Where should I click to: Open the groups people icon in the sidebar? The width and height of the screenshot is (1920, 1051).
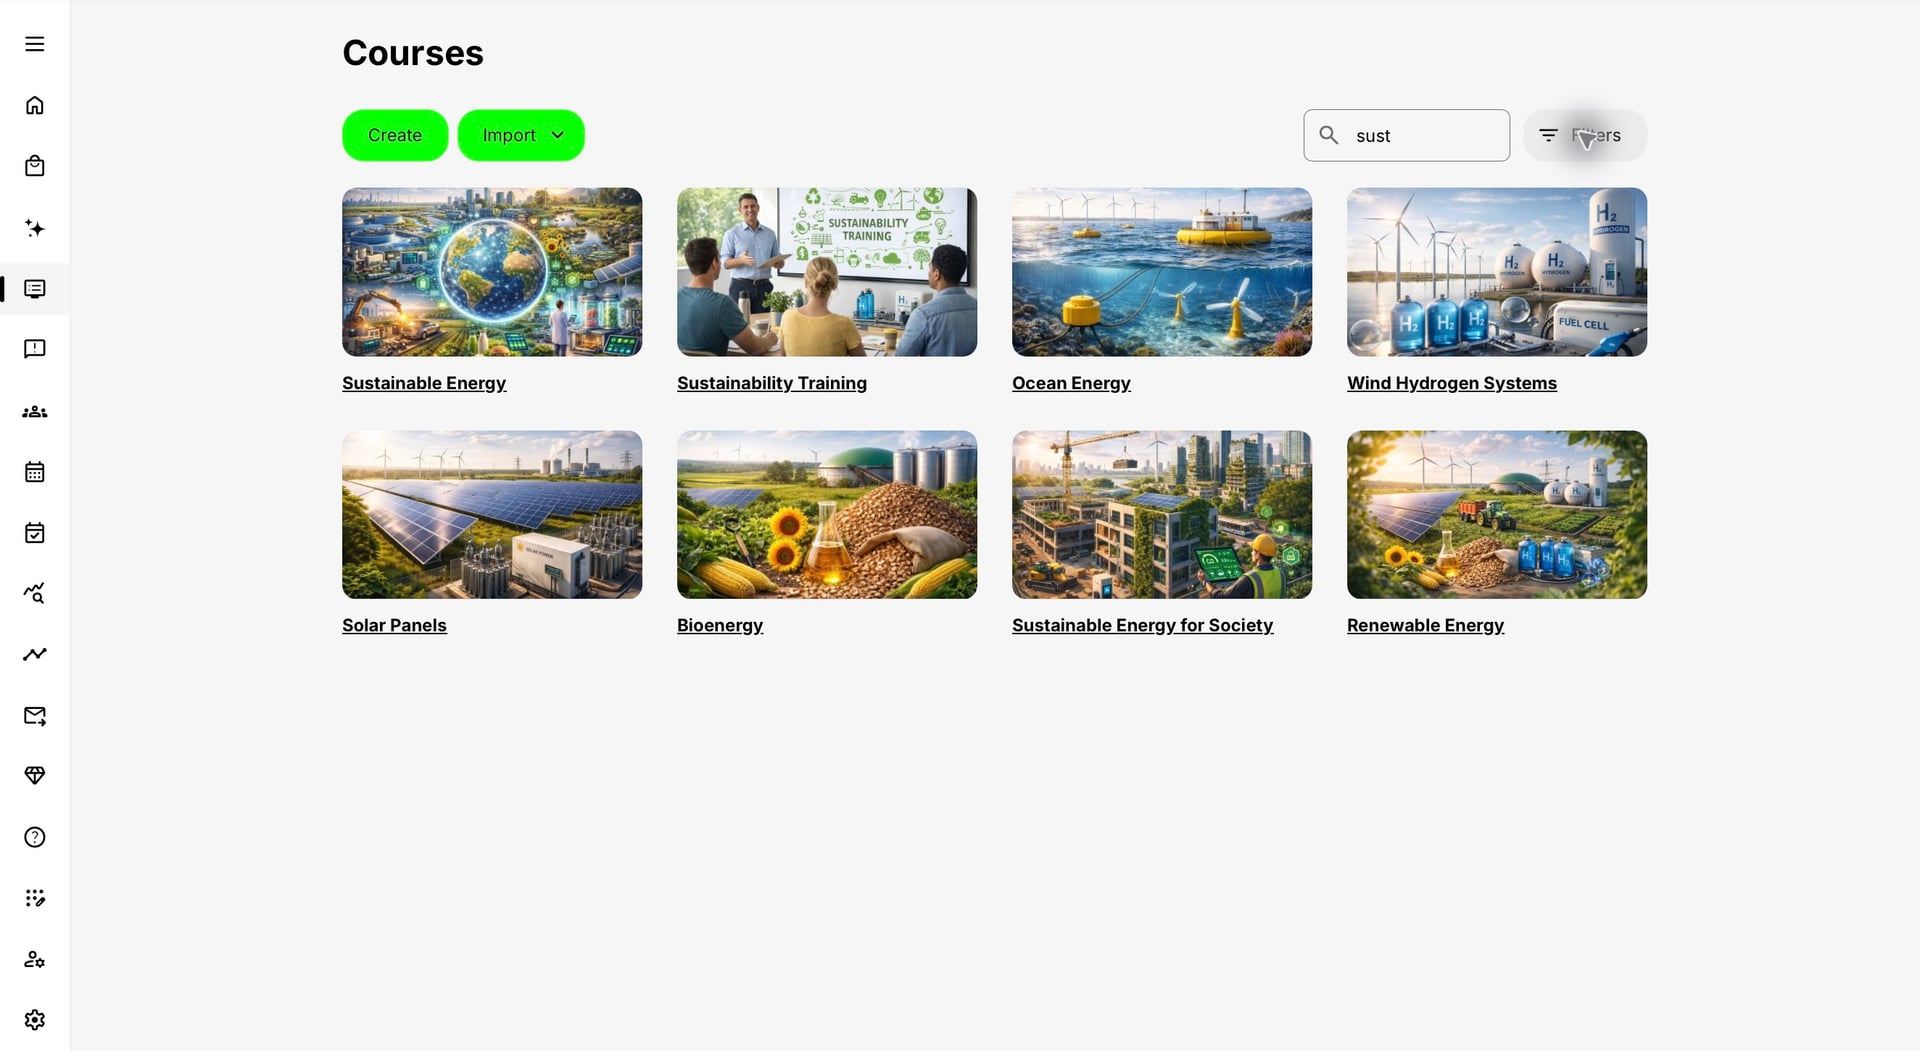point(35,411)
